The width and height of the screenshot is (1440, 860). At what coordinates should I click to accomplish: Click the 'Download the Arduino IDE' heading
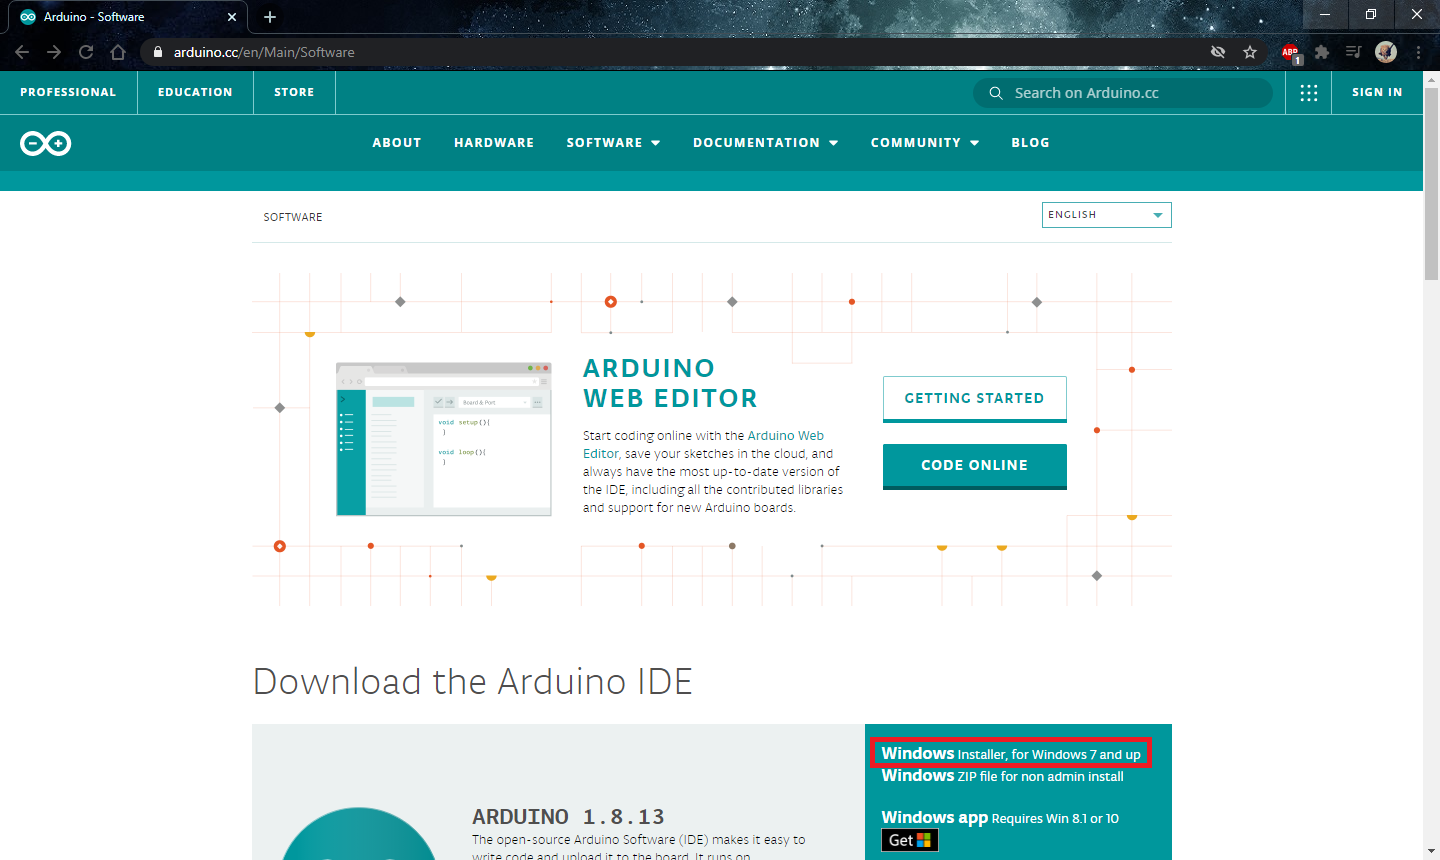tap(473, 682)
